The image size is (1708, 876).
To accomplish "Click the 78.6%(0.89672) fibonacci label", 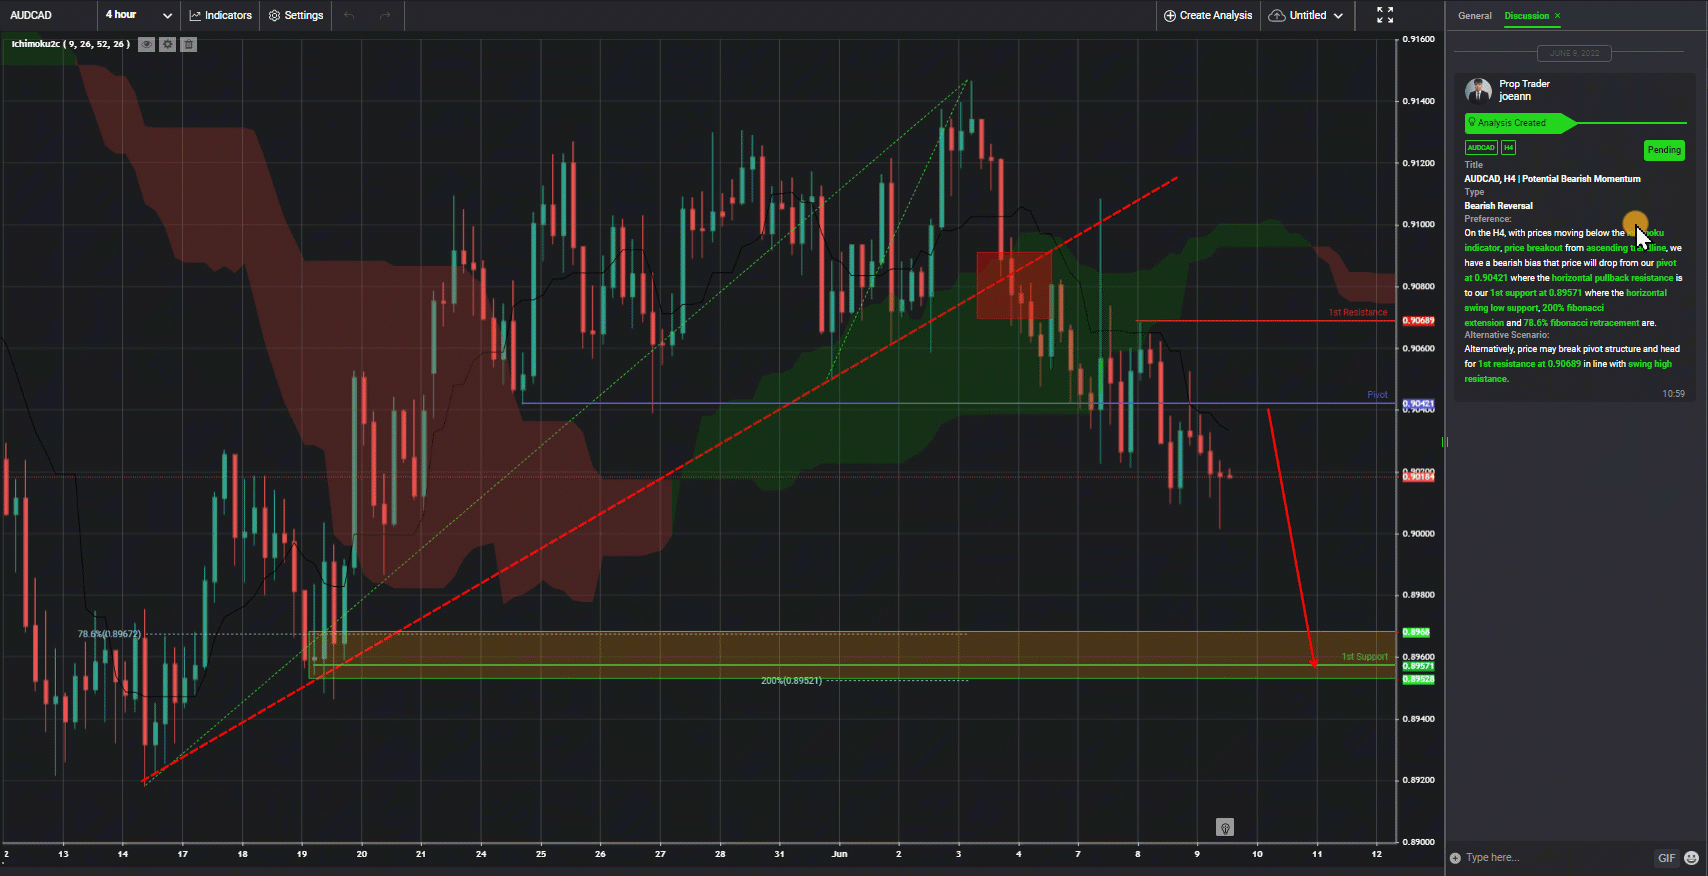I will coord(109,634).
